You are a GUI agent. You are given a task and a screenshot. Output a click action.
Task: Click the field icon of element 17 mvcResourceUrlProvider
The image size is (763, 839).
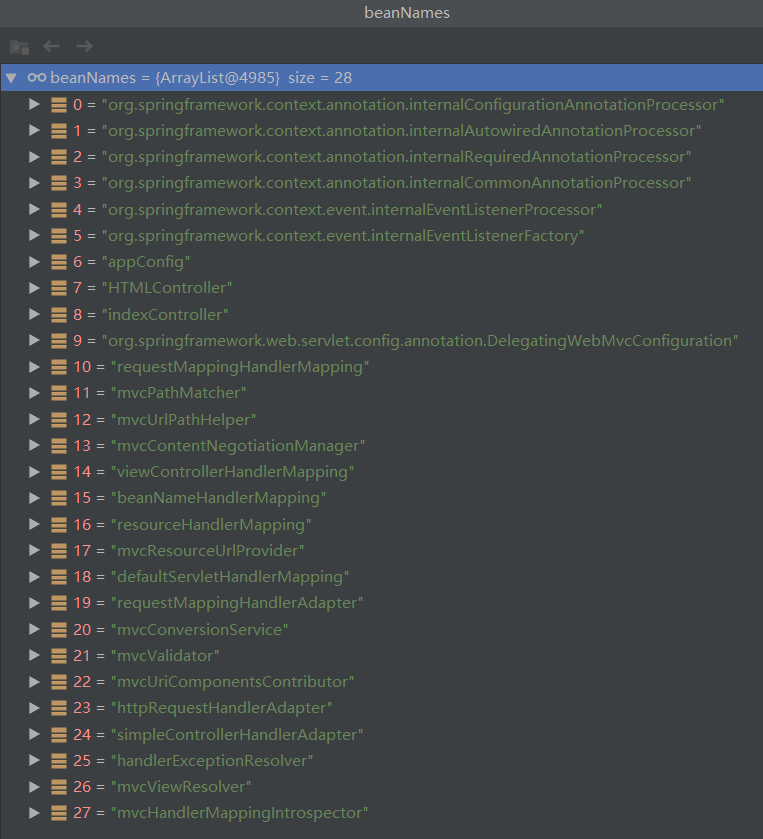(x=58, y=551)
